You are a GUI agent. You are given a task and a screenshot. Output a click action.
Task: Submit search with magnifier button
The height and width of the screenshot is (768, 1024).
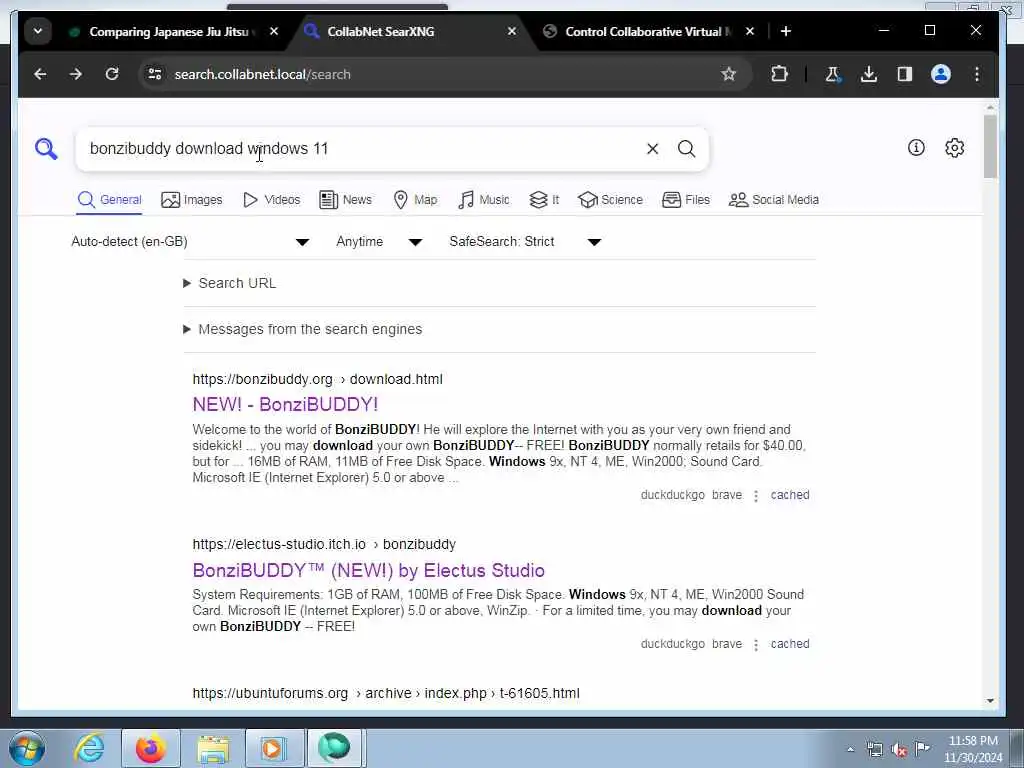coord(686,149)
